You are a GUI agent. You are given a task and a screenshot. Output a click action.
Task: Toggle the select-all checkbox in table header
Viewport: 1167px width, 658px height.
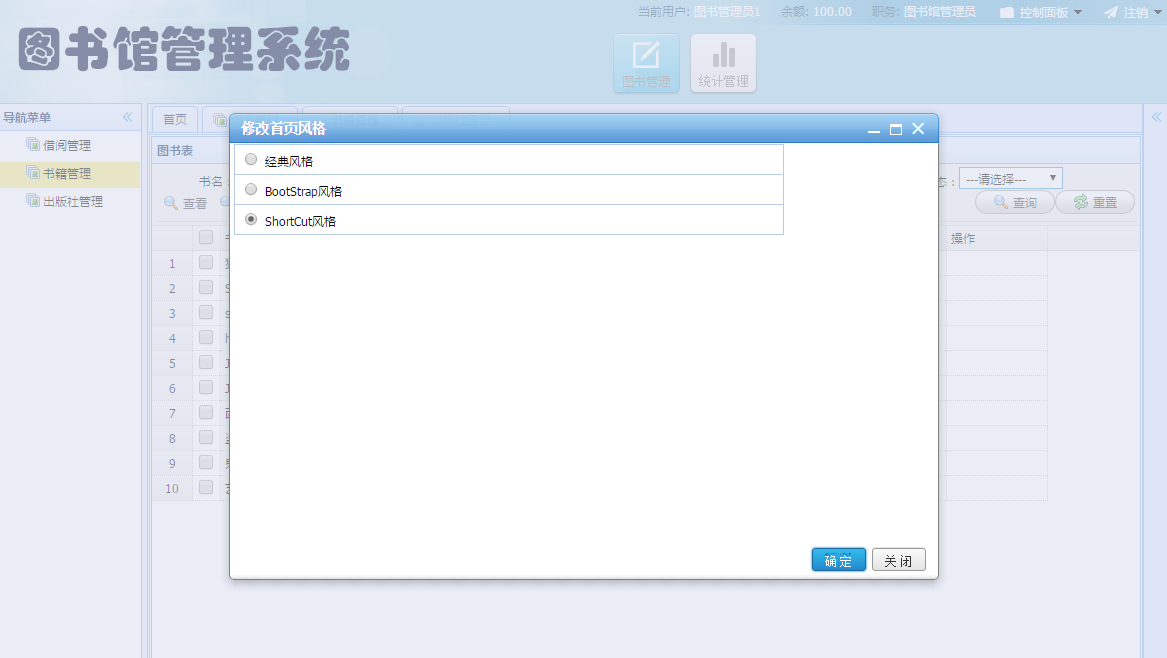(x=205, y=237)
